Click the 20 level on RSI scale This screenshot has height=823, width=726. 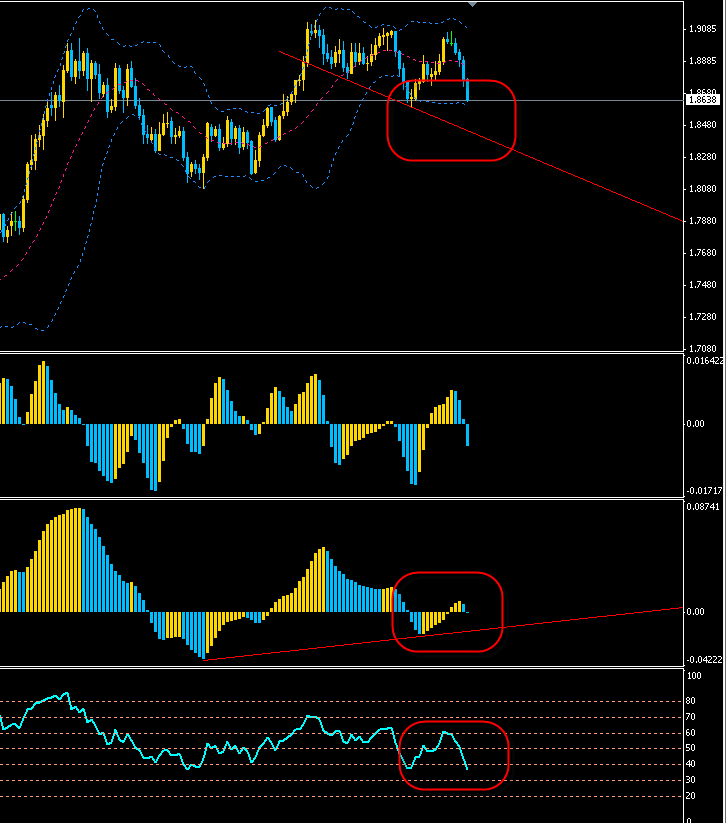[691, 796]
